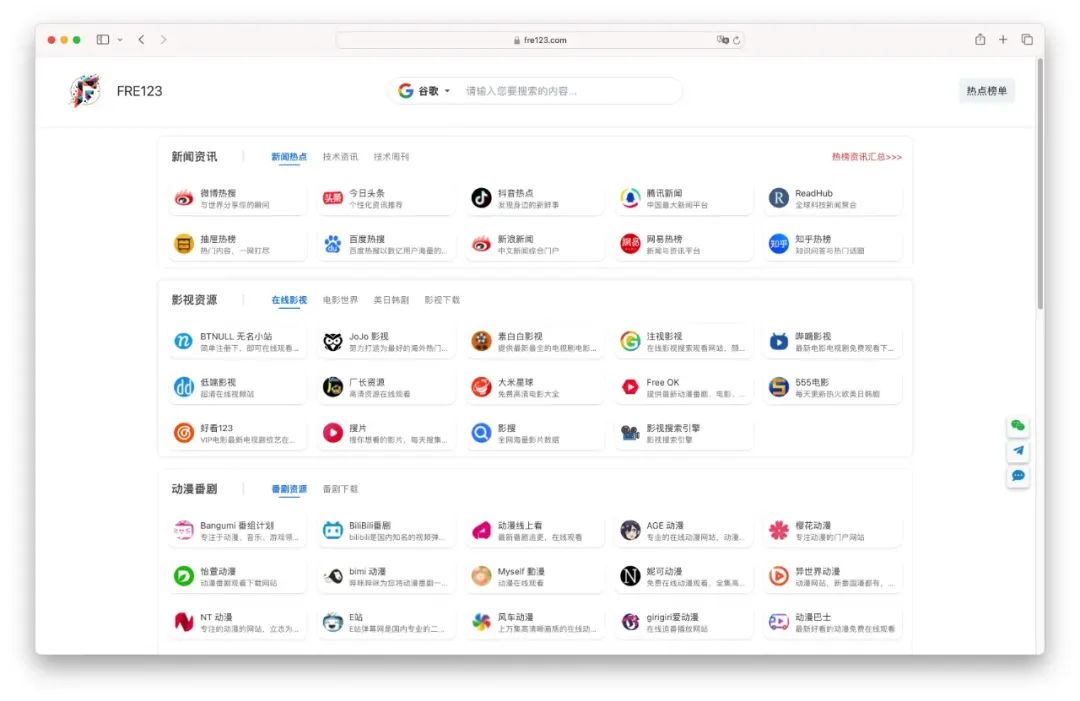Open the 好看123 card
1080x701 pixels.
pyautogui.click(x=238, y=433)
